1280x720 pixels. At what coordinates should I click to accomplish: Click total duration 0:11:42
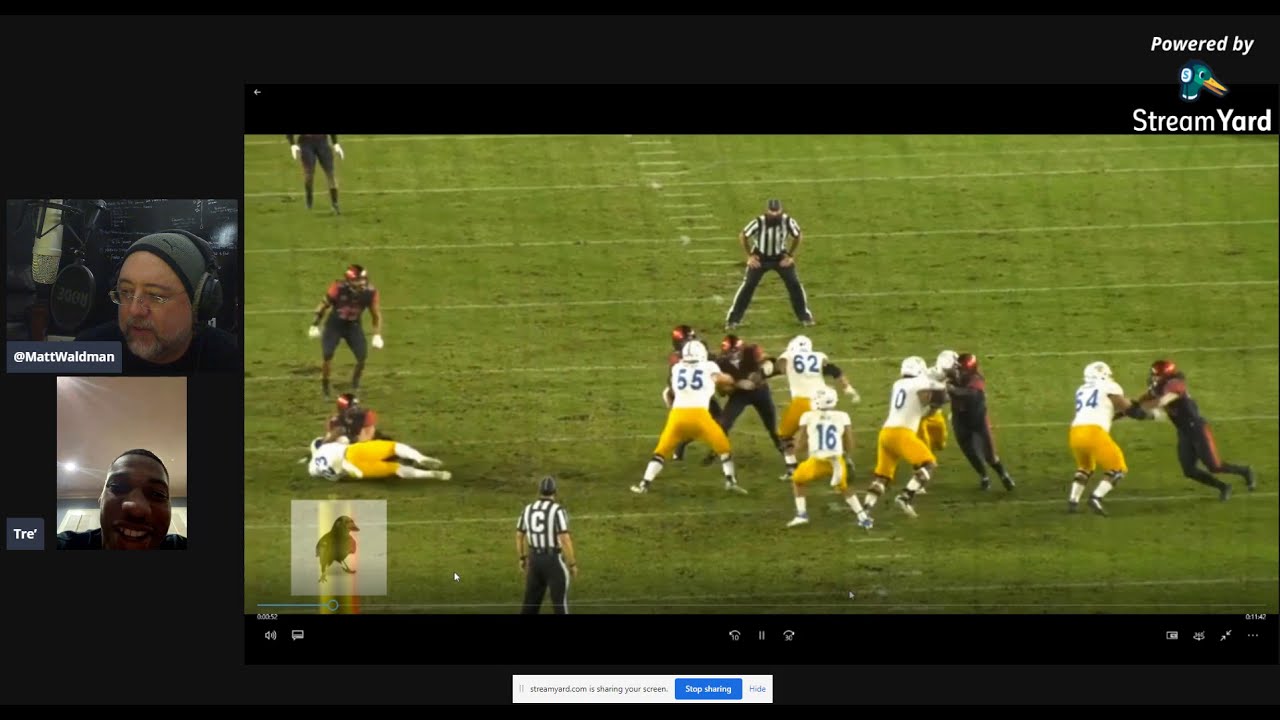click(x=1255, y=617)
